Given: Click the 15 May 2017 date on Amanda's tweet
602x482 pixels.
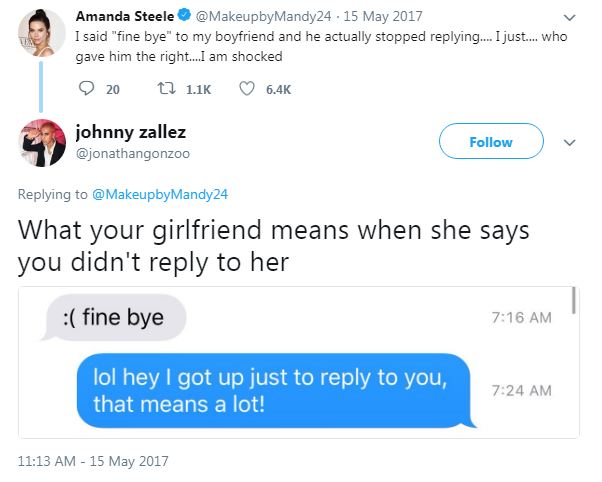Looking at the screenshot, I should pyautogui.click(x=383, y=16).
